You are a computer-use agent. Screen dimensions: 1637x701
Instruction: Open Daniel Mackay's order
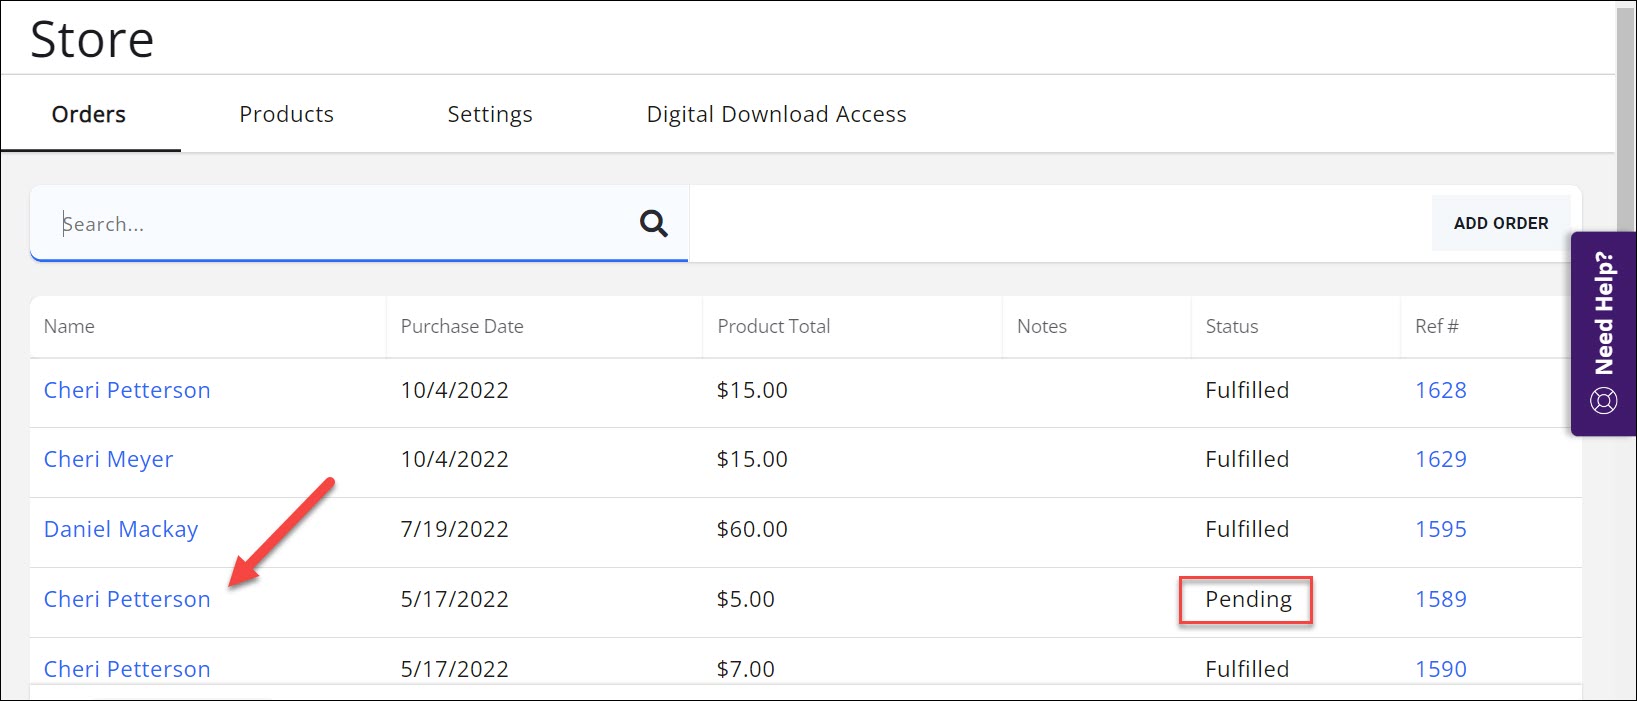(121, 529)
